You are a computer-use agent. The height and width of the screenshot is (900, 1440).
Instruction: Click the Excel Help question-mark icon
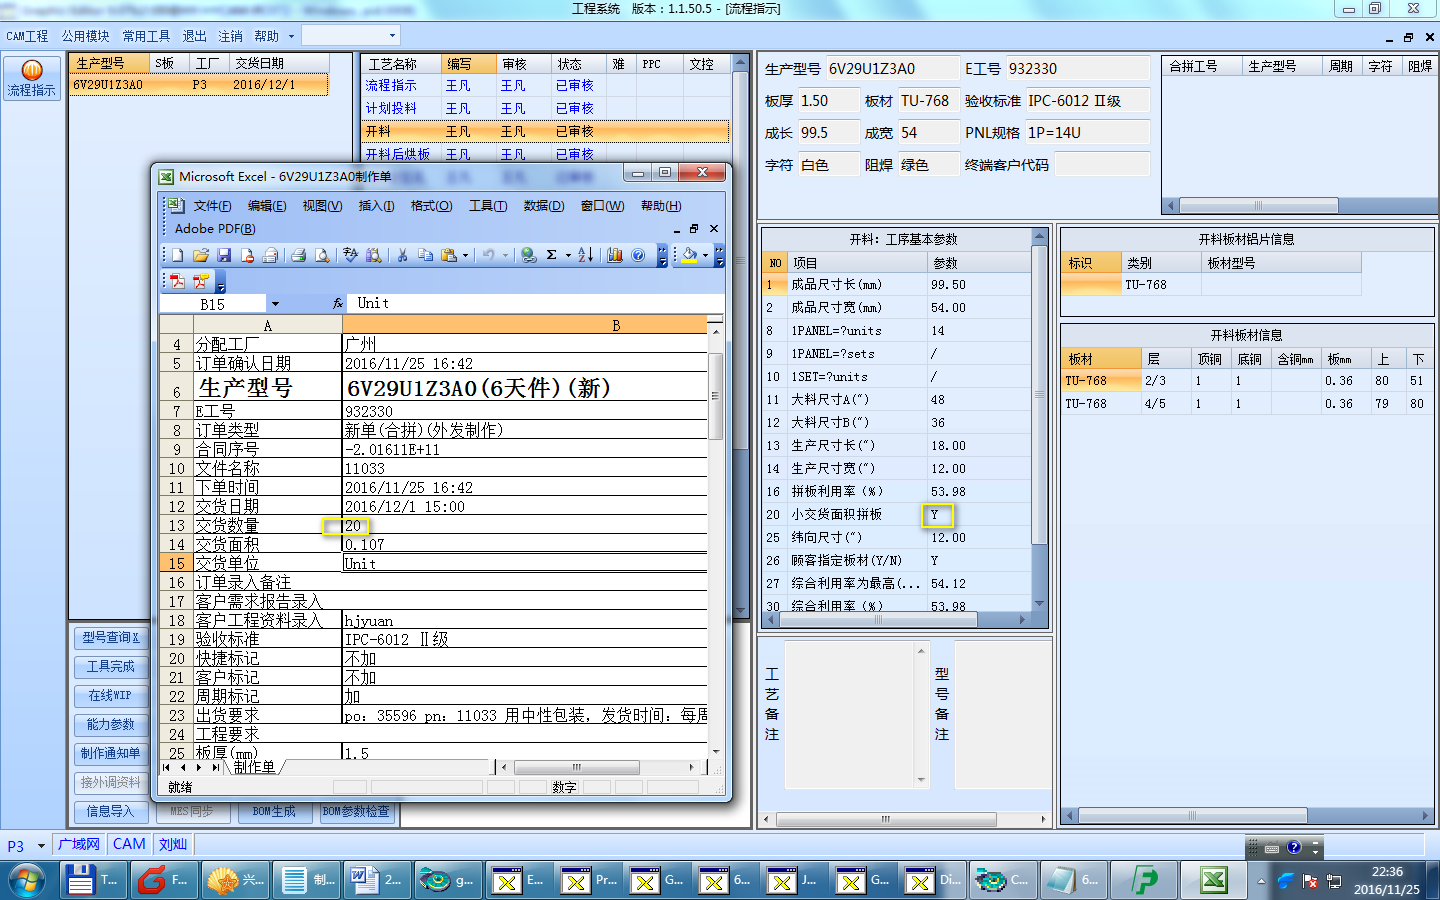click(638, 255)
